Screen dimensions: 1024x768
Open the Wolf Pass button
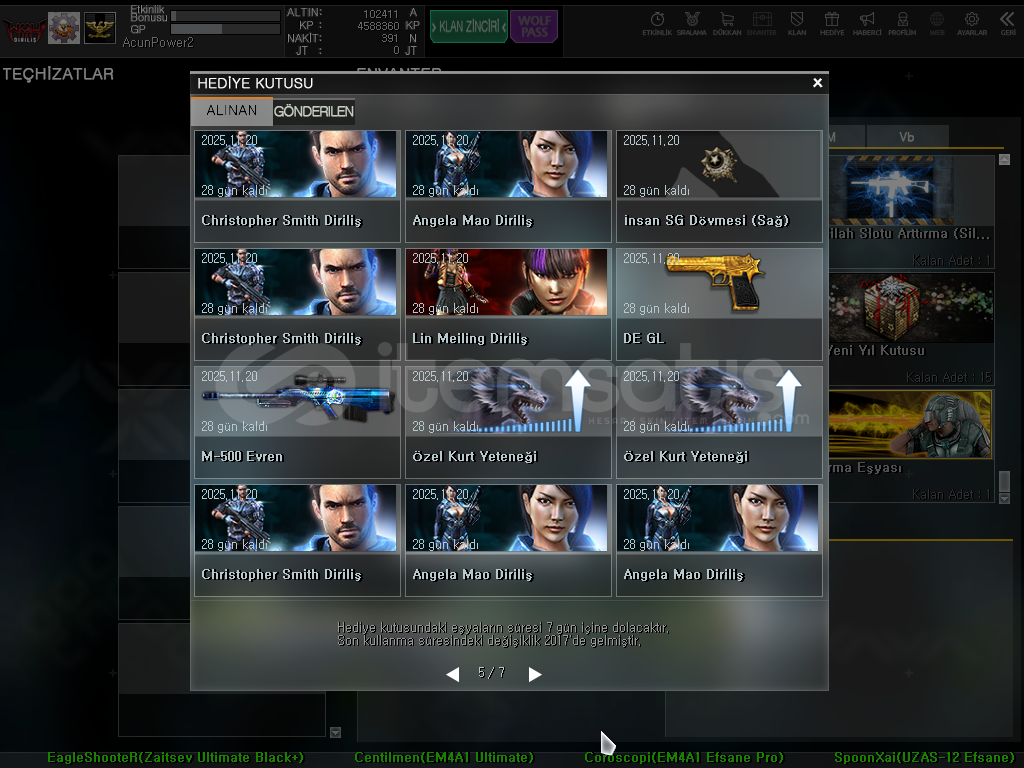534,26
